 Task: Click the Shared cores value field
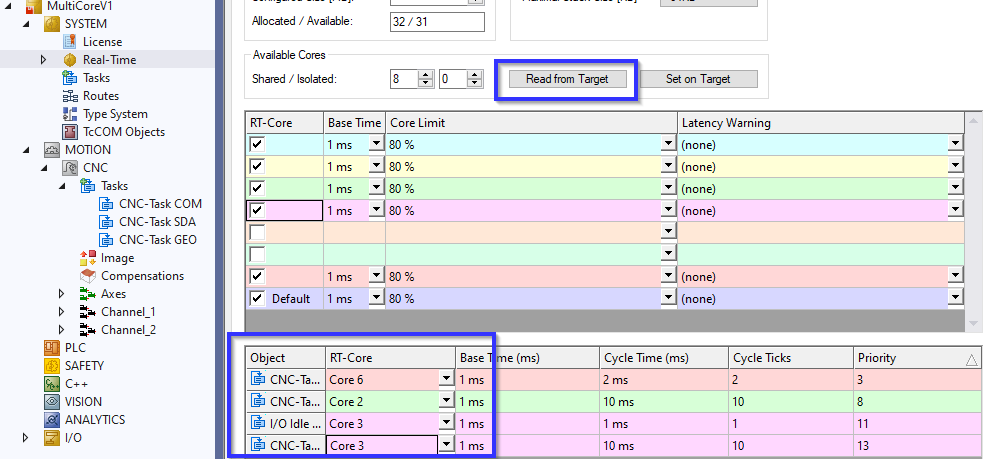[x=404, y=79]
